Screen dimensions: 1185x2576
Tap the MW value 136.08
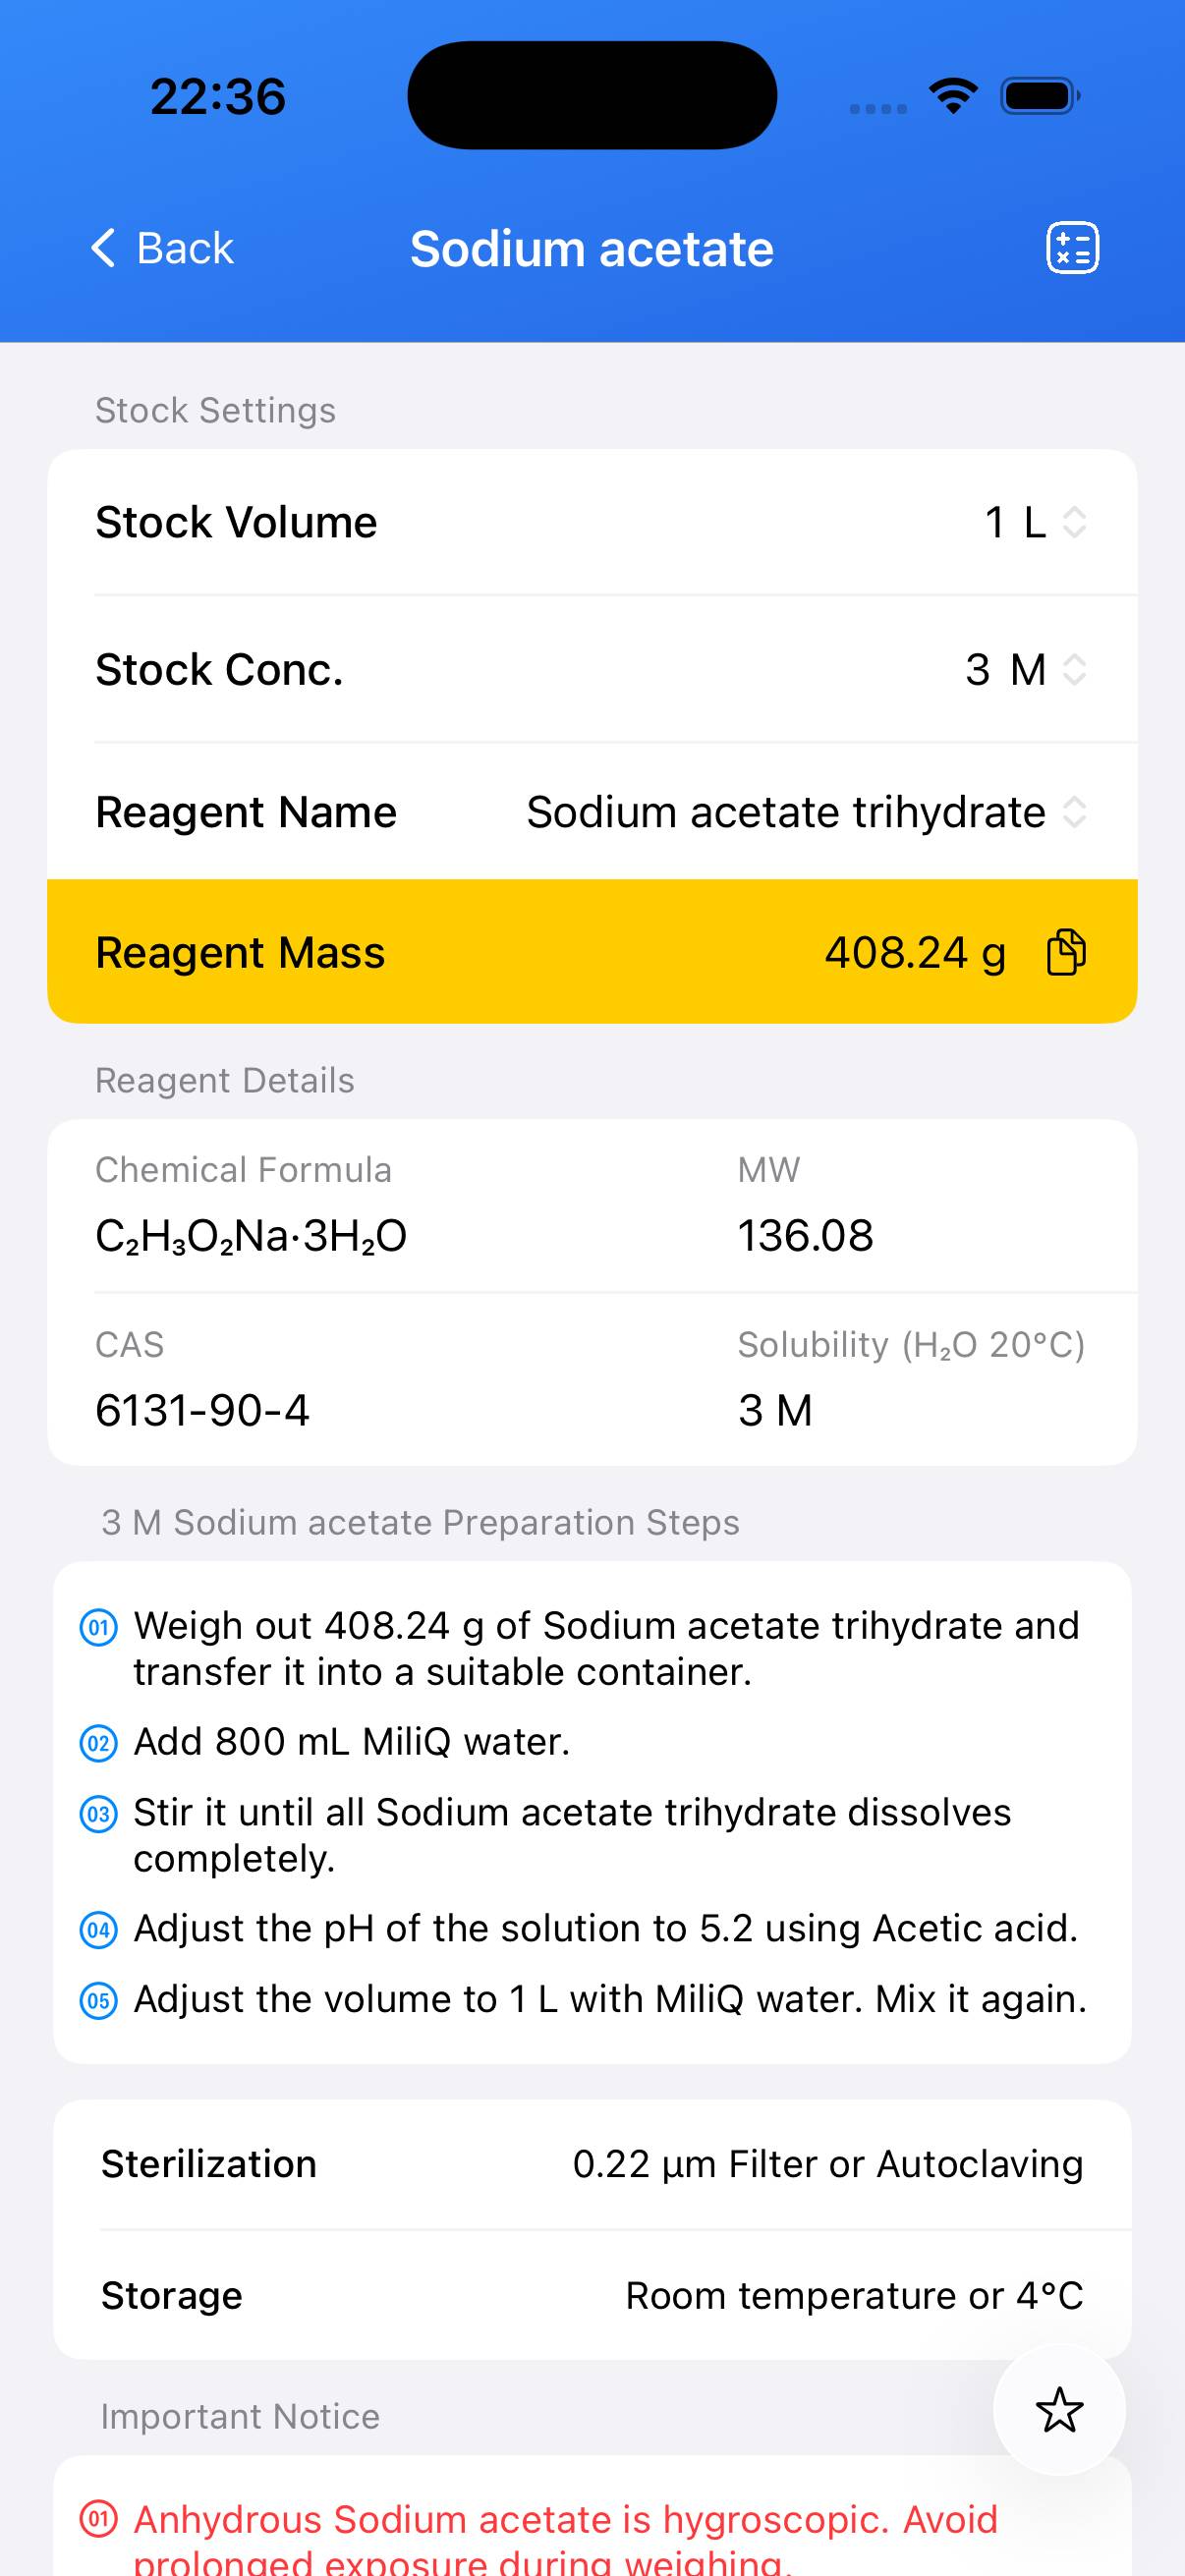pos(805,1236)
